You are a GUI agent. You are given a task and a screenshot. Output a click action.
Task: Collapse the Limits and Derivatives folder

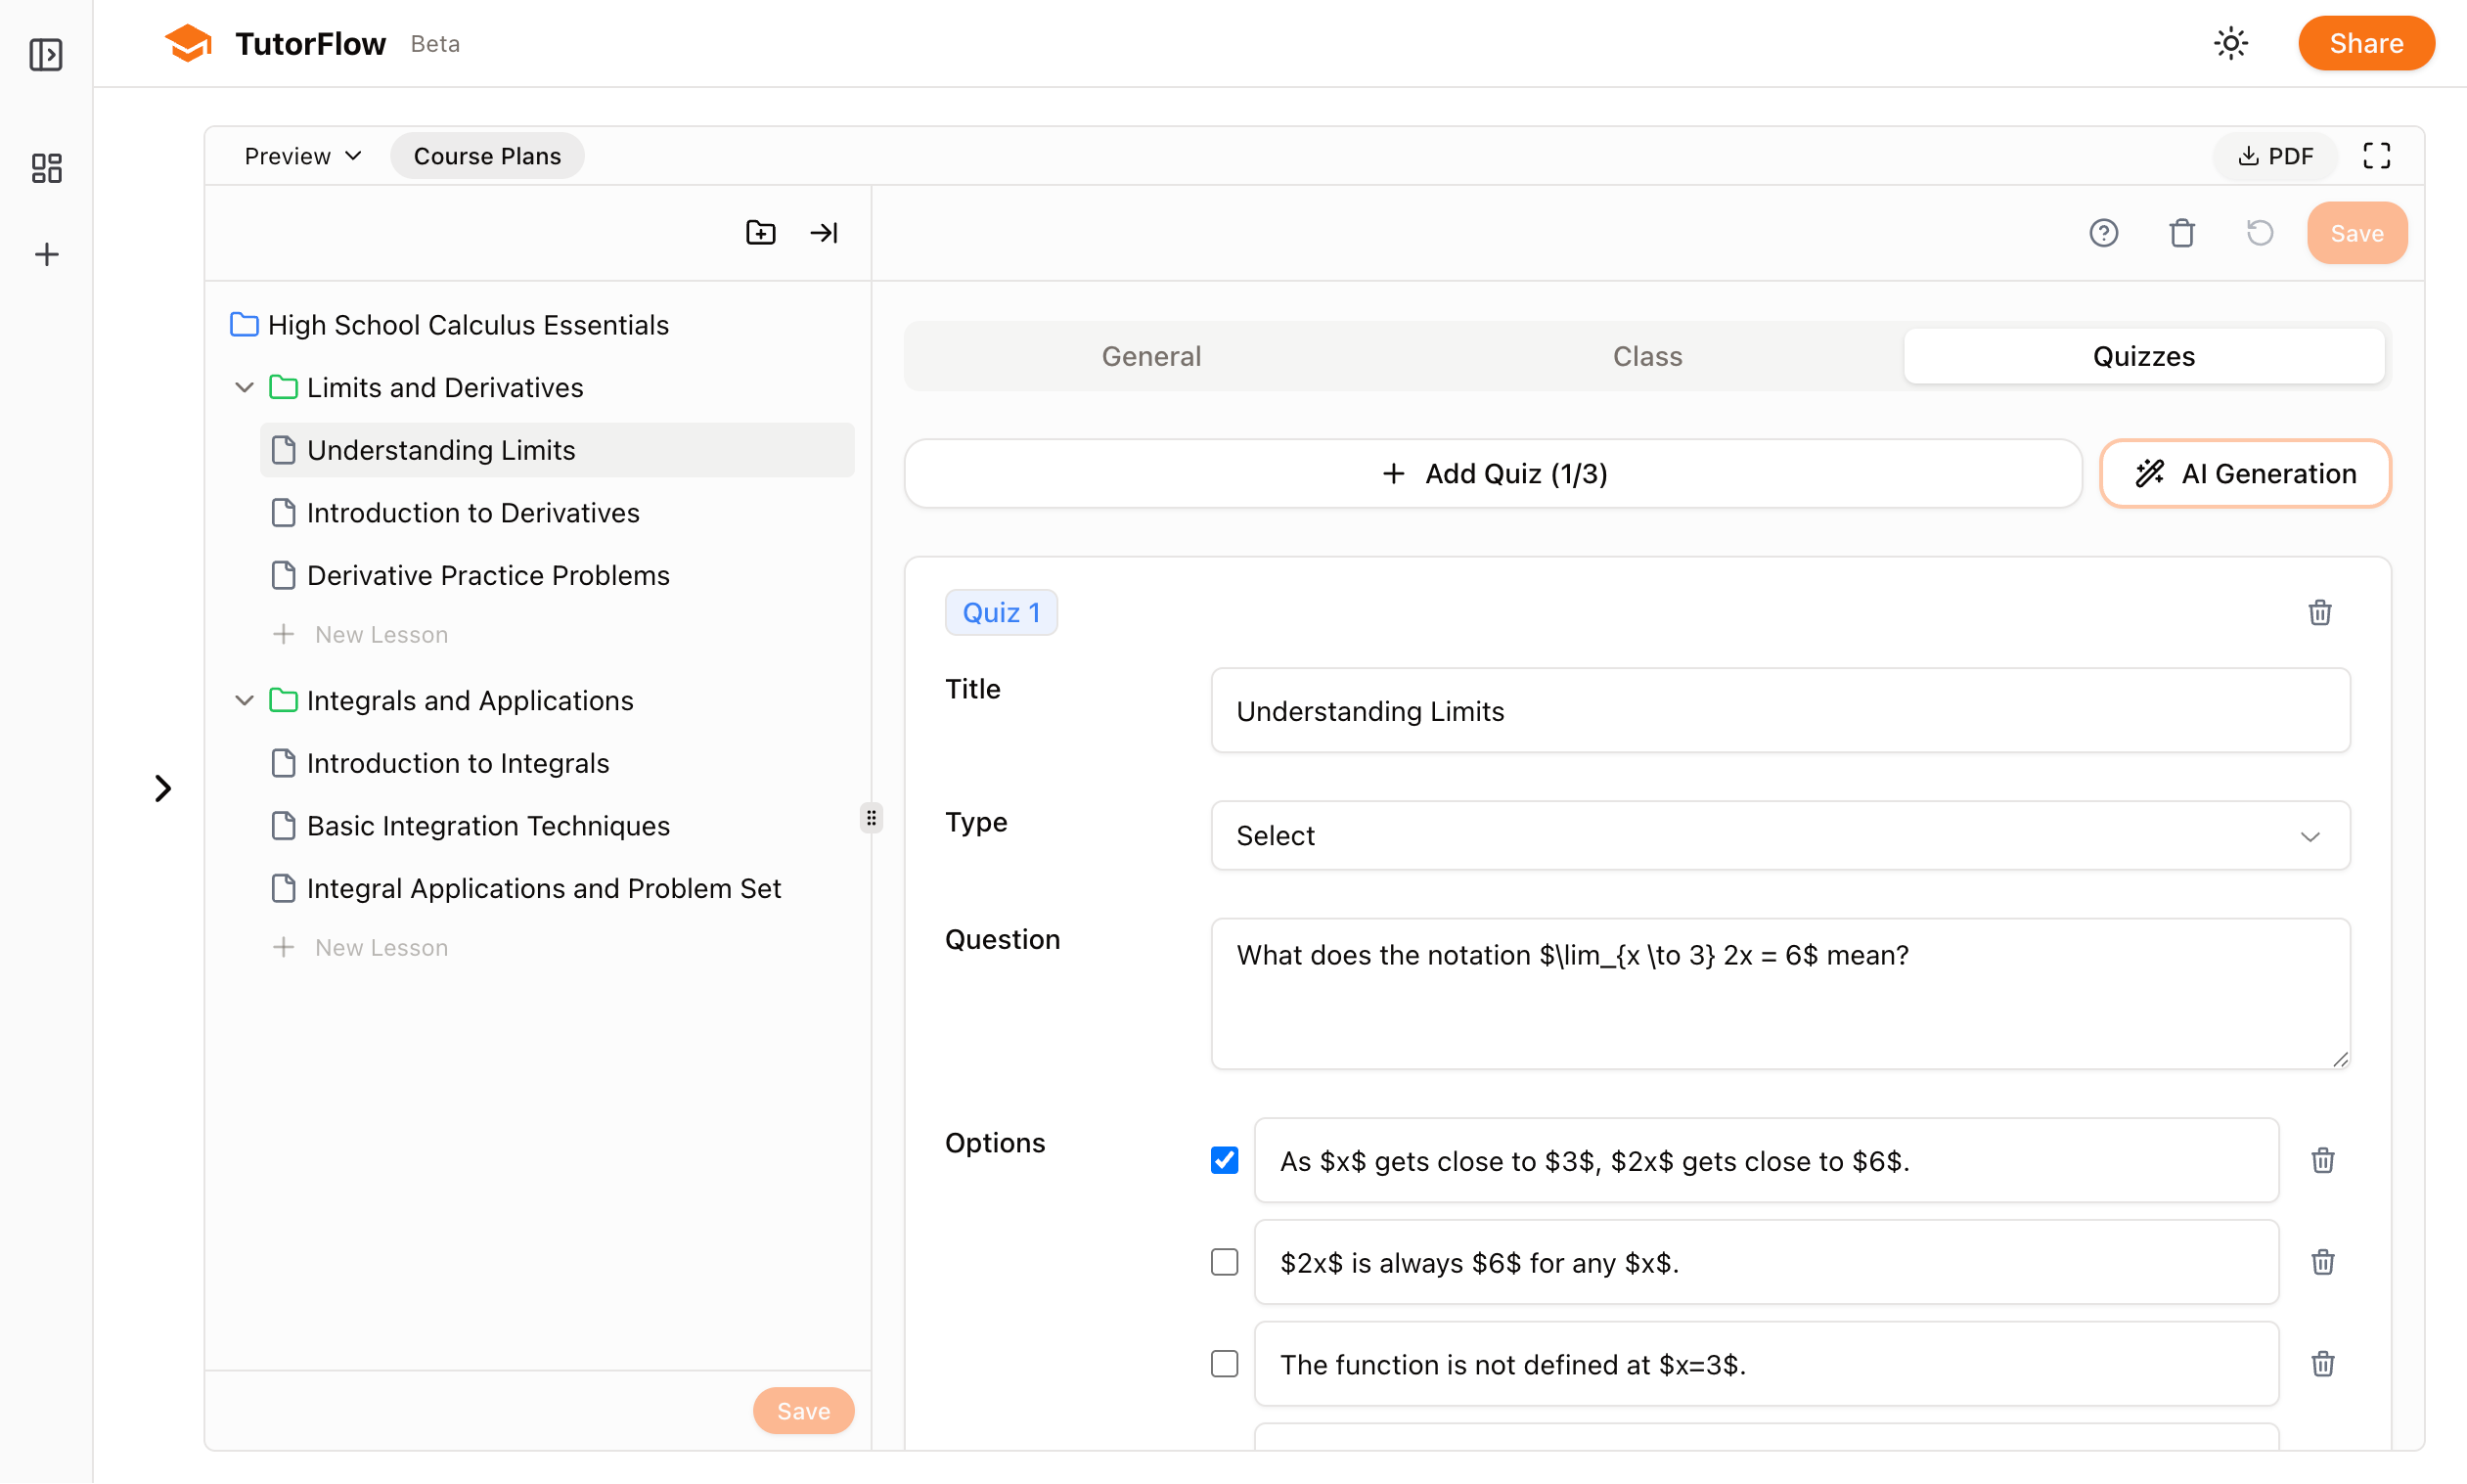pos(244,387)
